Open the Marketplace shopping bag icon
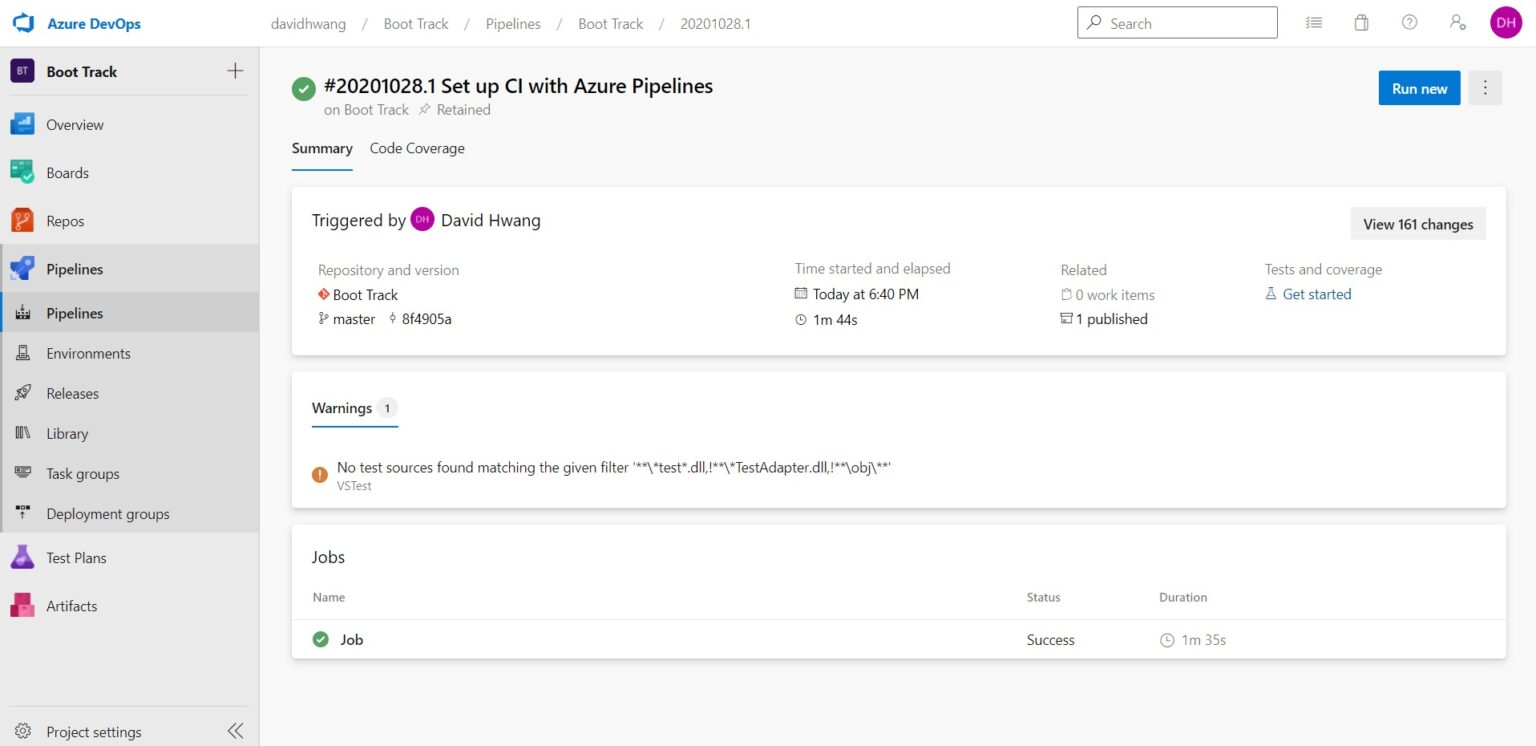The image size is (1536, 746). coord(1361,21)
